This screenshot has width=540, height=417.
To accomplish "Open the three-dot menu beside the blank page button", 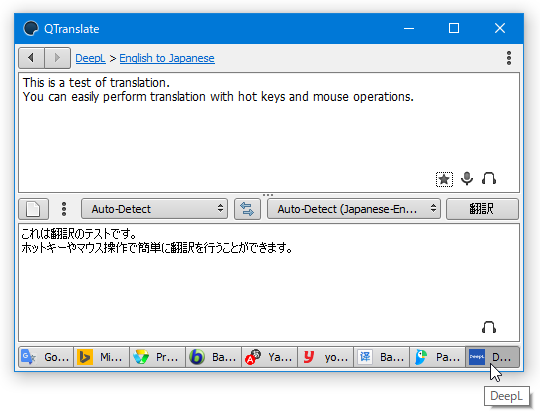I will coord(64,209).
